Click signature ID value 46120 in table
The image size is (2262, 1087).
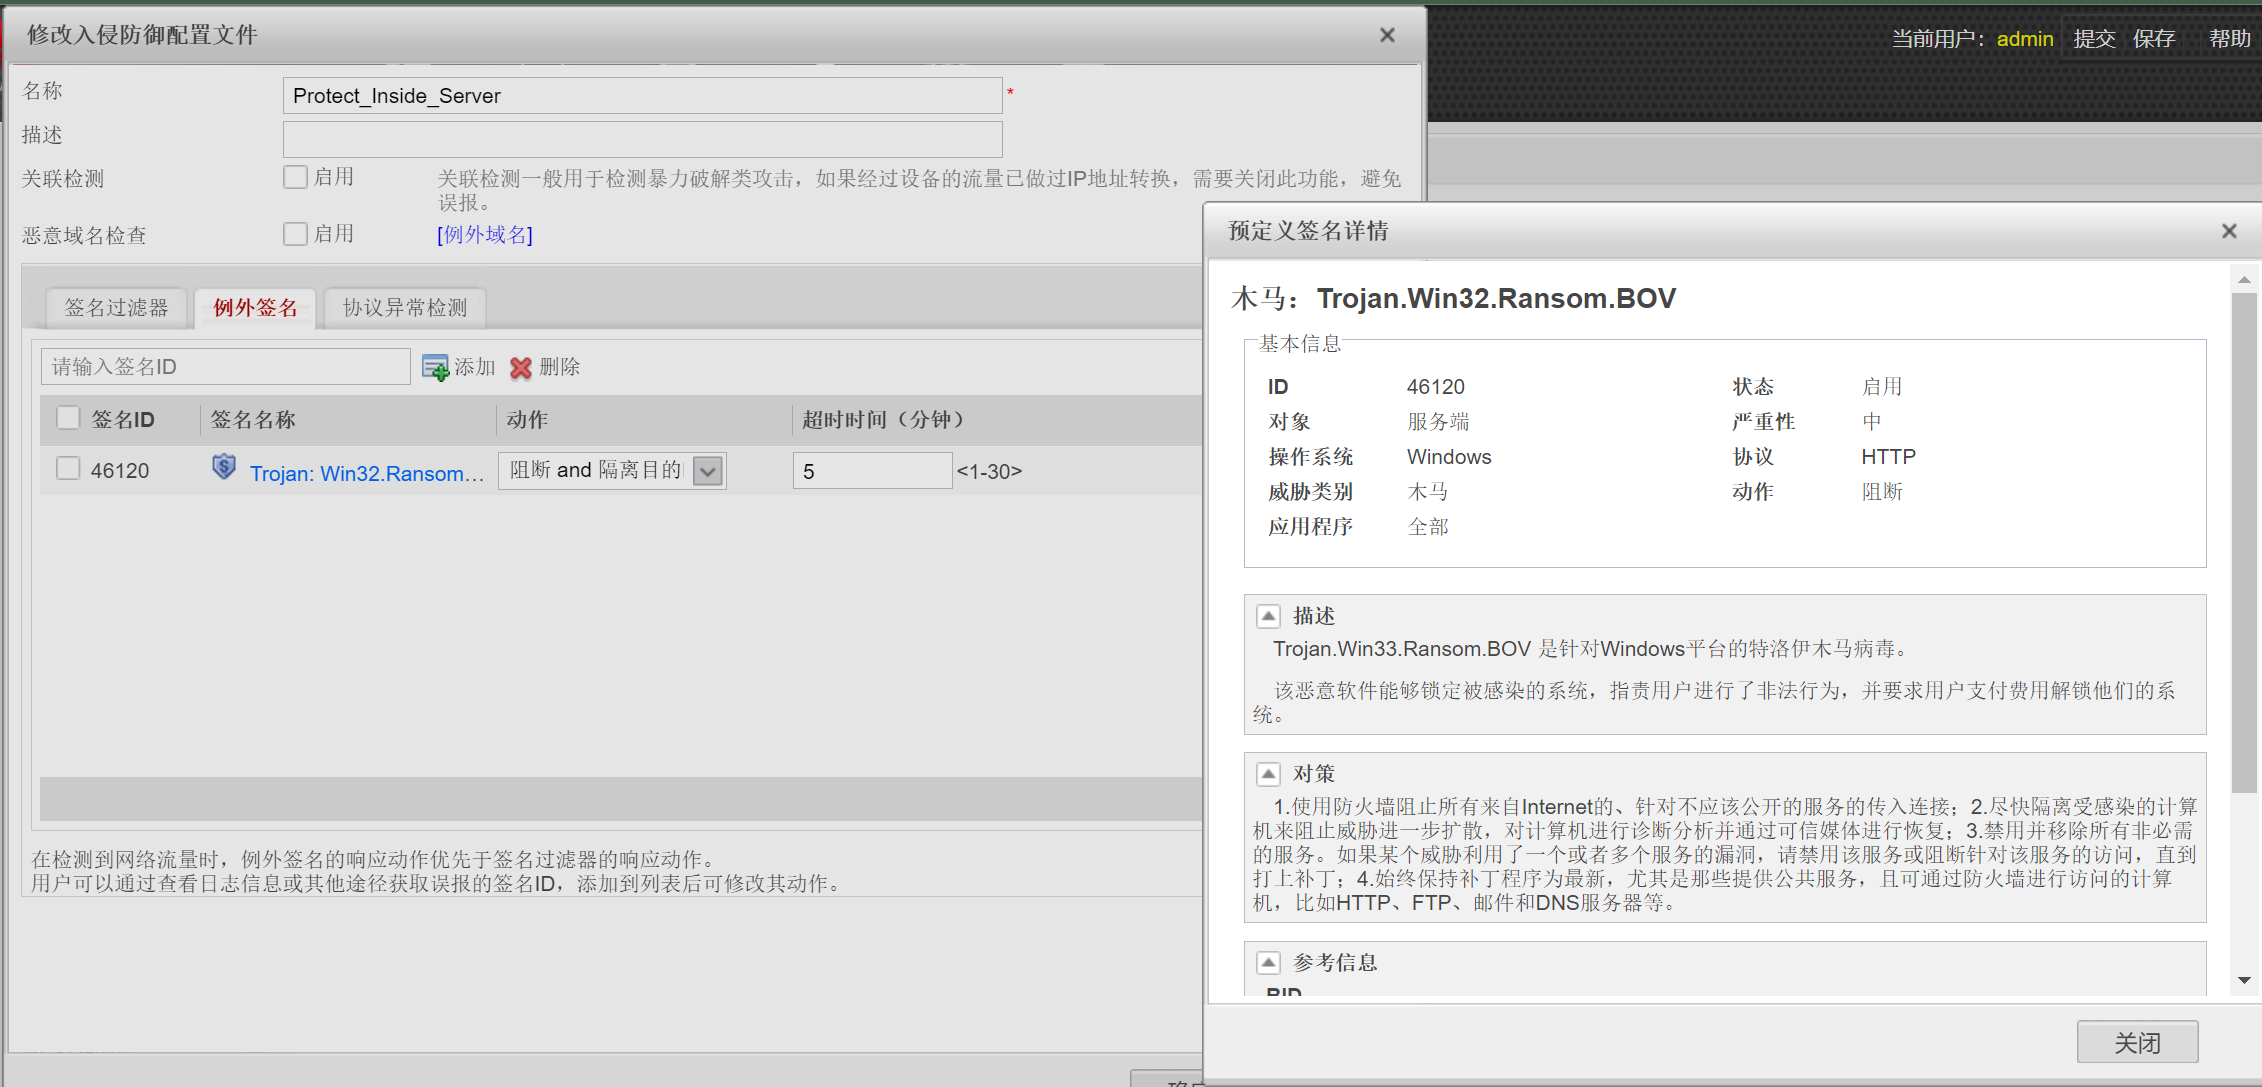click(x=120, y=471)
